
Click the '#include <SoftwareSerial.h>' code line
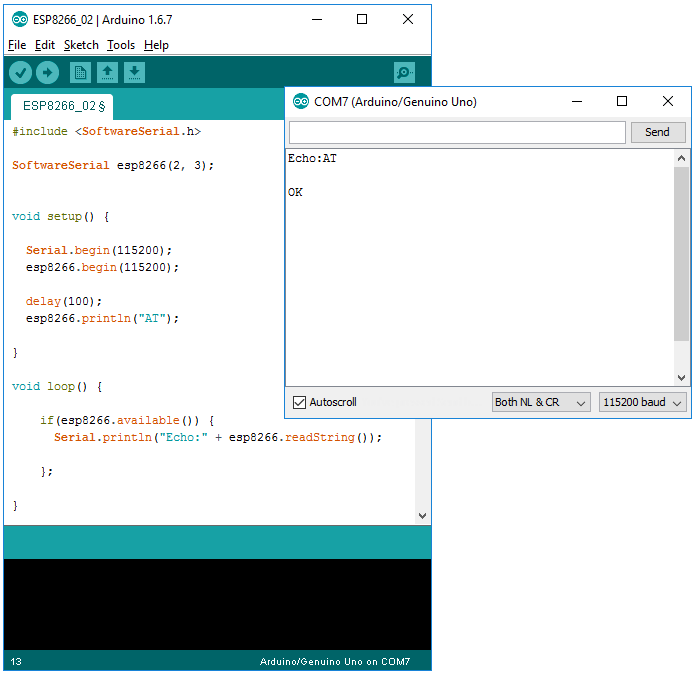(x=106, y=131)
